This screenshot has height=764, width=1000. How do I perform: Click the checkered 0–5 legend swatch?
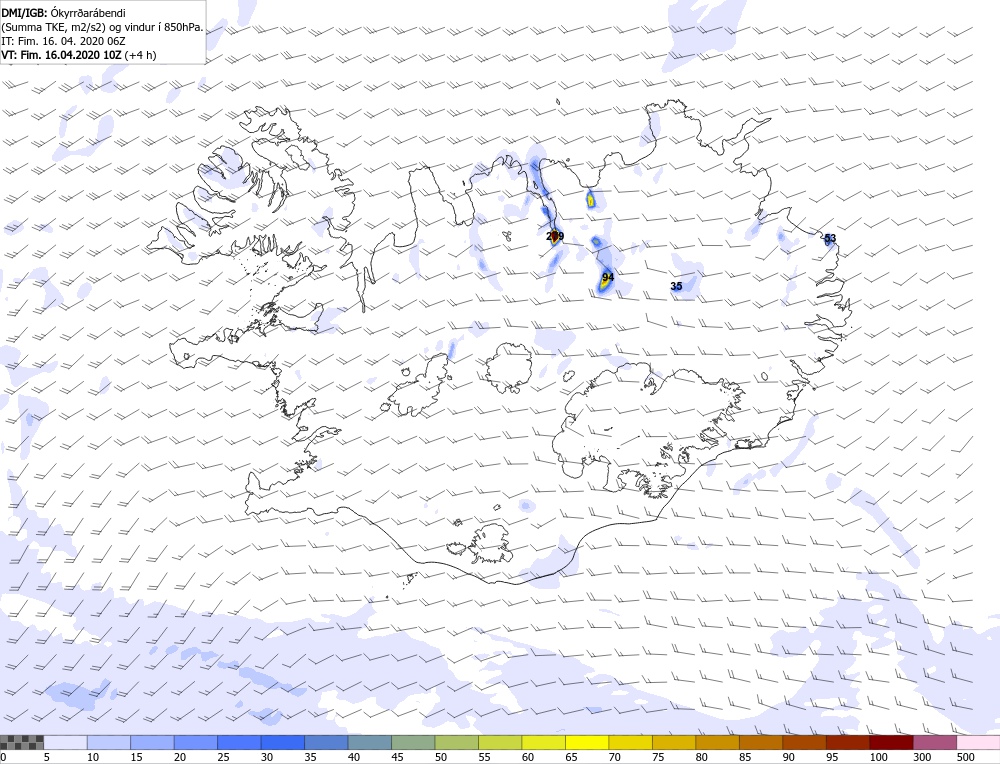pyautogui.click(x=22, y=742)
